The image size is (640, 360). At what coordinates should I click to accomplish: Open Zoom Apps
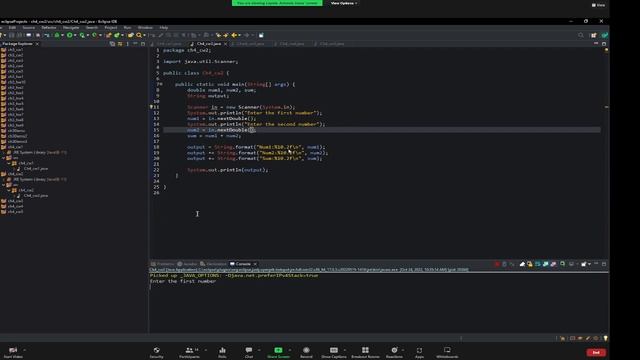pos(419,352)
